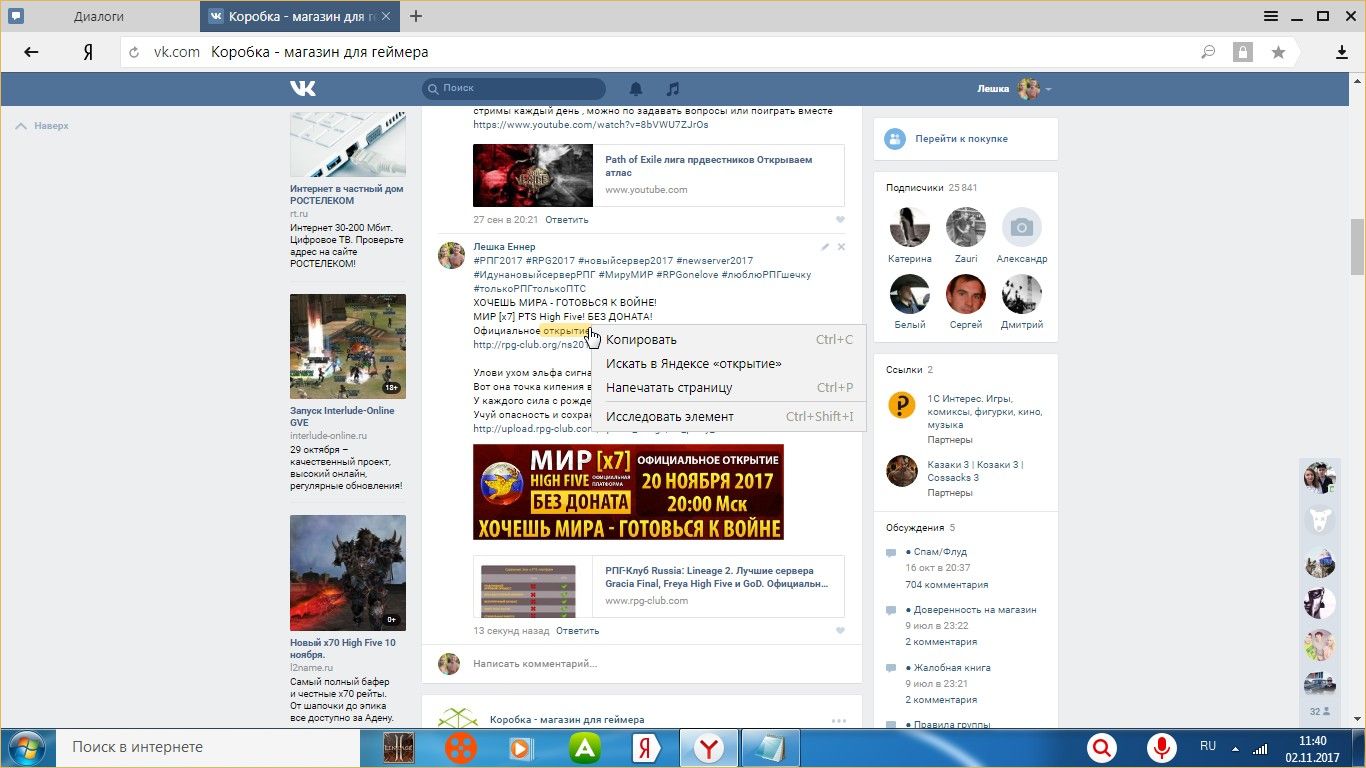Screen dimensions: 1366x768
Task: Click the VK logo in header
Action: tap(303, 89)
